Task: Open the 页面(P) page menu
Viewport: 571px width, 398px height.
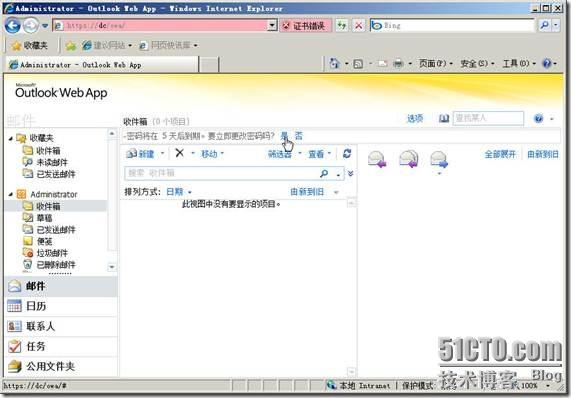Action: (436, 64)
